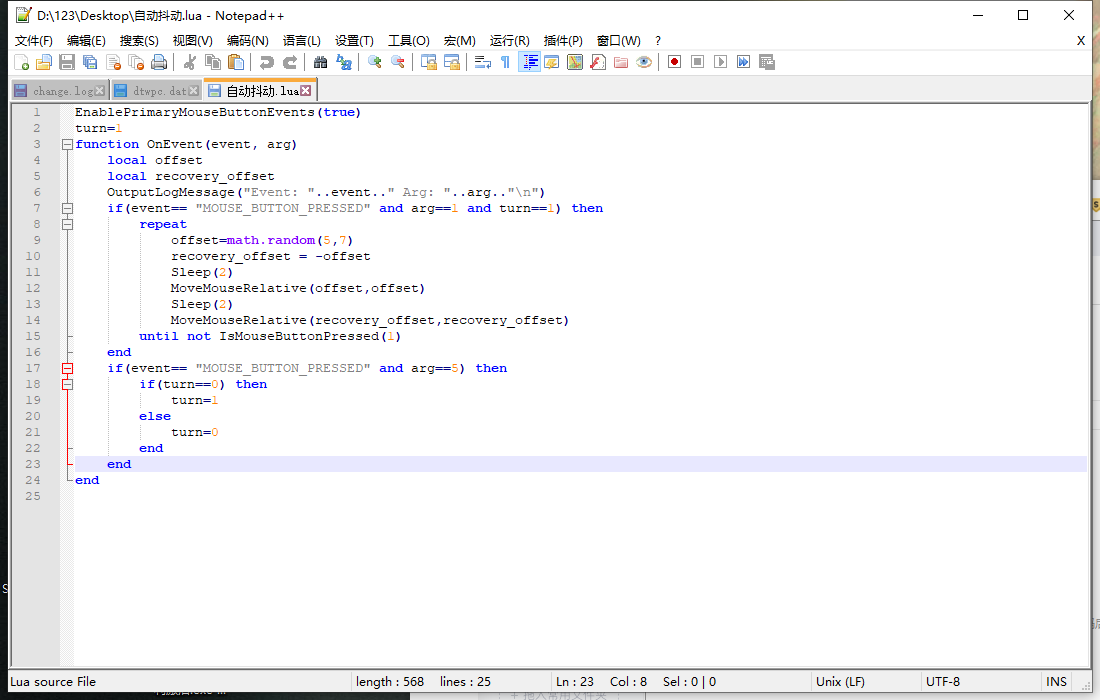Toggle word wrap
Viewport: 1100px width, 700px height.
click(x=483, y=62)
